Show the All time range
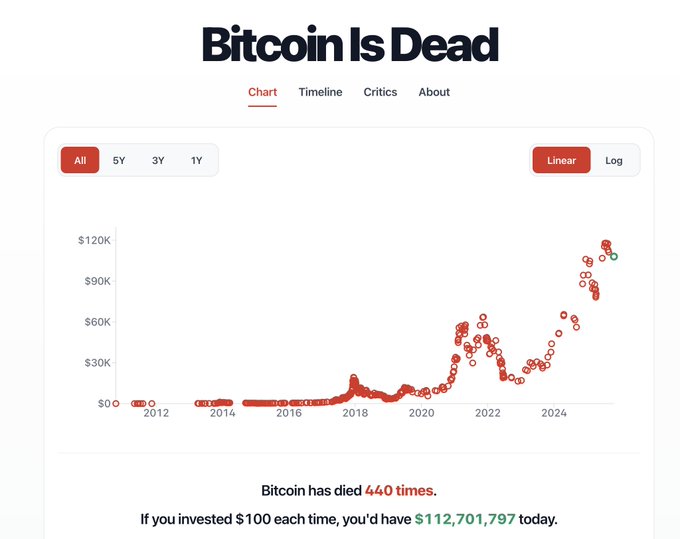The height and width of the screenshot is (539, 680). (x=80, y=160)
